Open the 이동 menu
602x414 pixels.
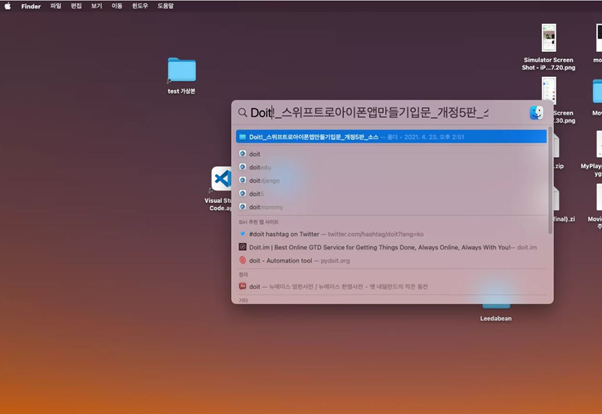117,6
